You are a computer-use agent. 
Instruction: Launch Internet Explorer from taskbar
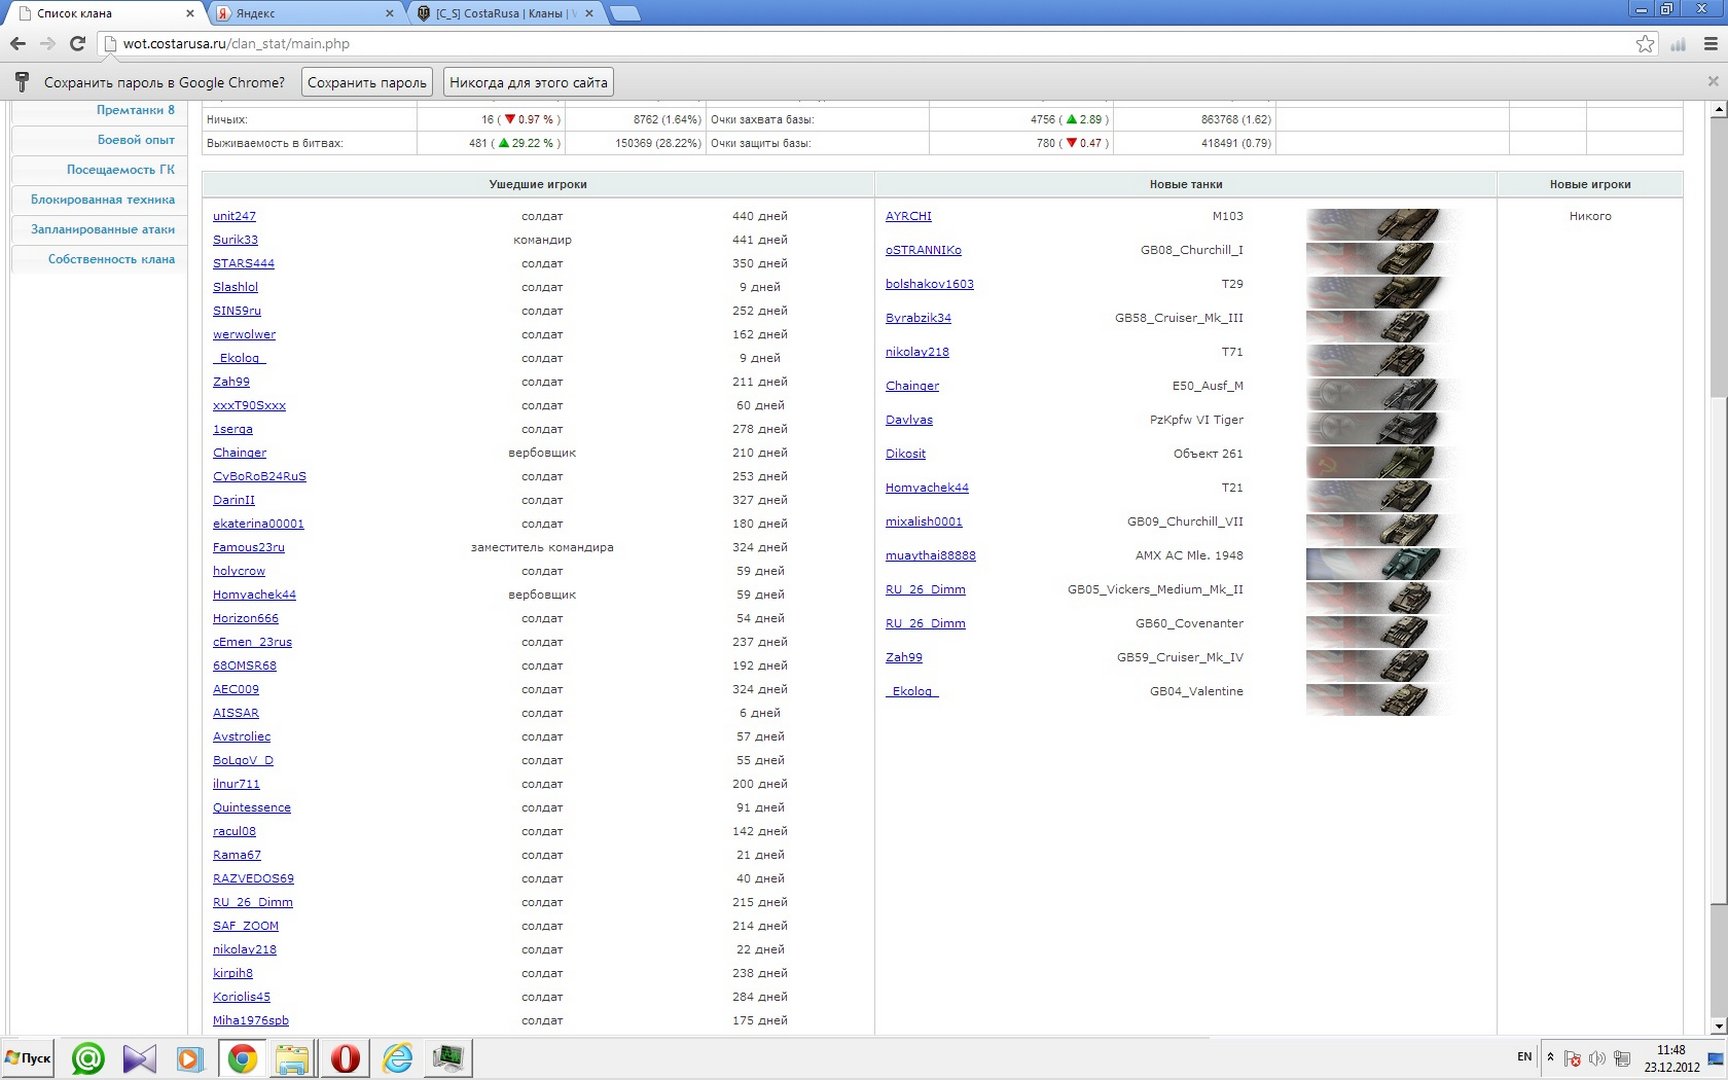click(x=397, y=1058)
